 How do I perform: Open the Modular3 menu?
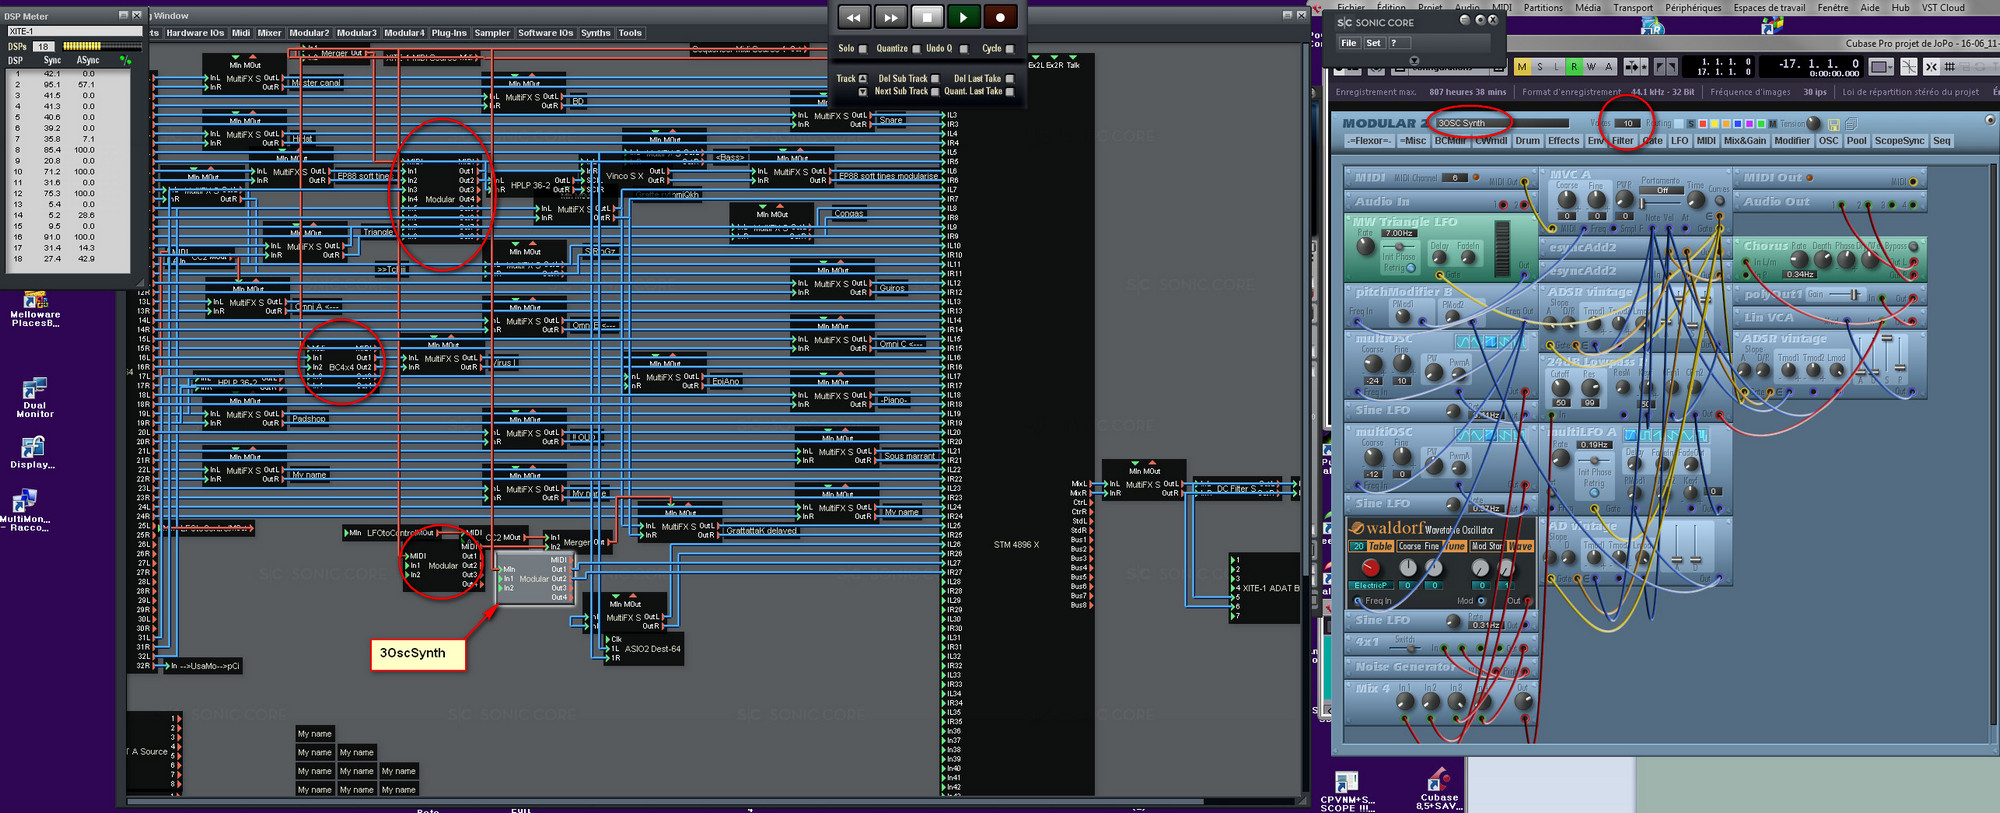point(357,33)
